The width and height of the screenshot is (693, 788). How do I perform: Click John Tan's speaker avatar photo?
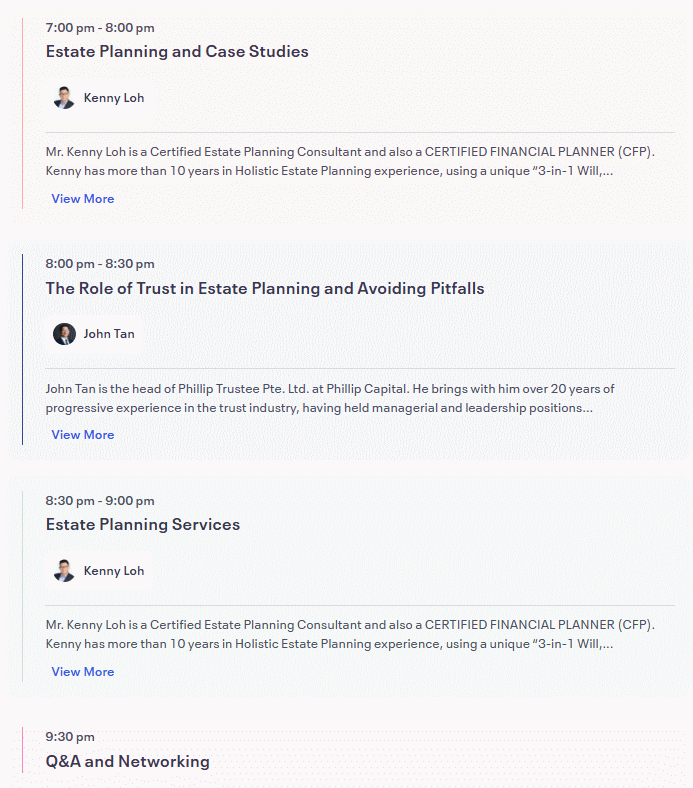pos(64,334)
